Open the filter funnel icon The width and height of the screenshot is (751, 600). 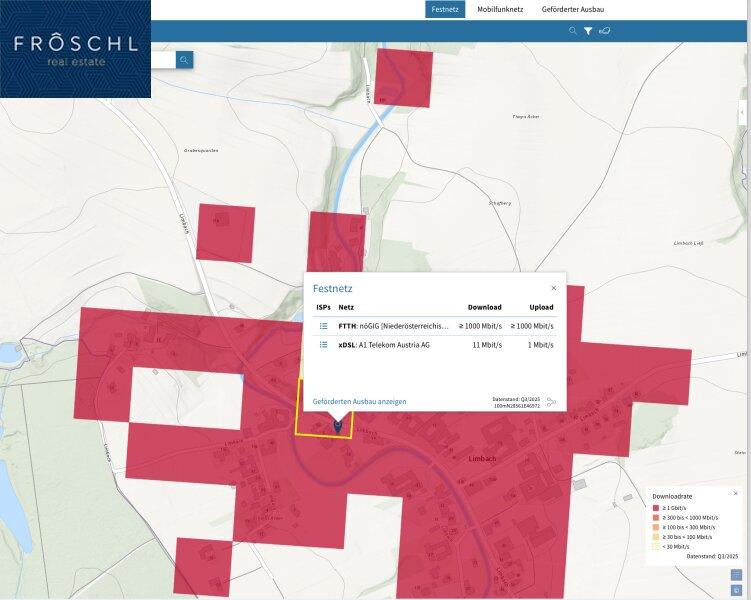click(x=588, y=31)
